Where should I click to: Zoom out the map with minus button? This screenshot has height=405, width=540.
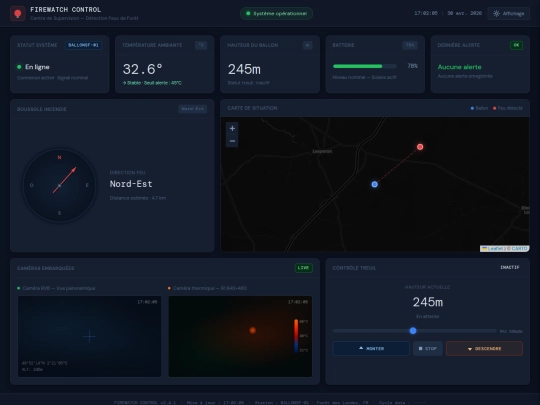pos(232,141)
